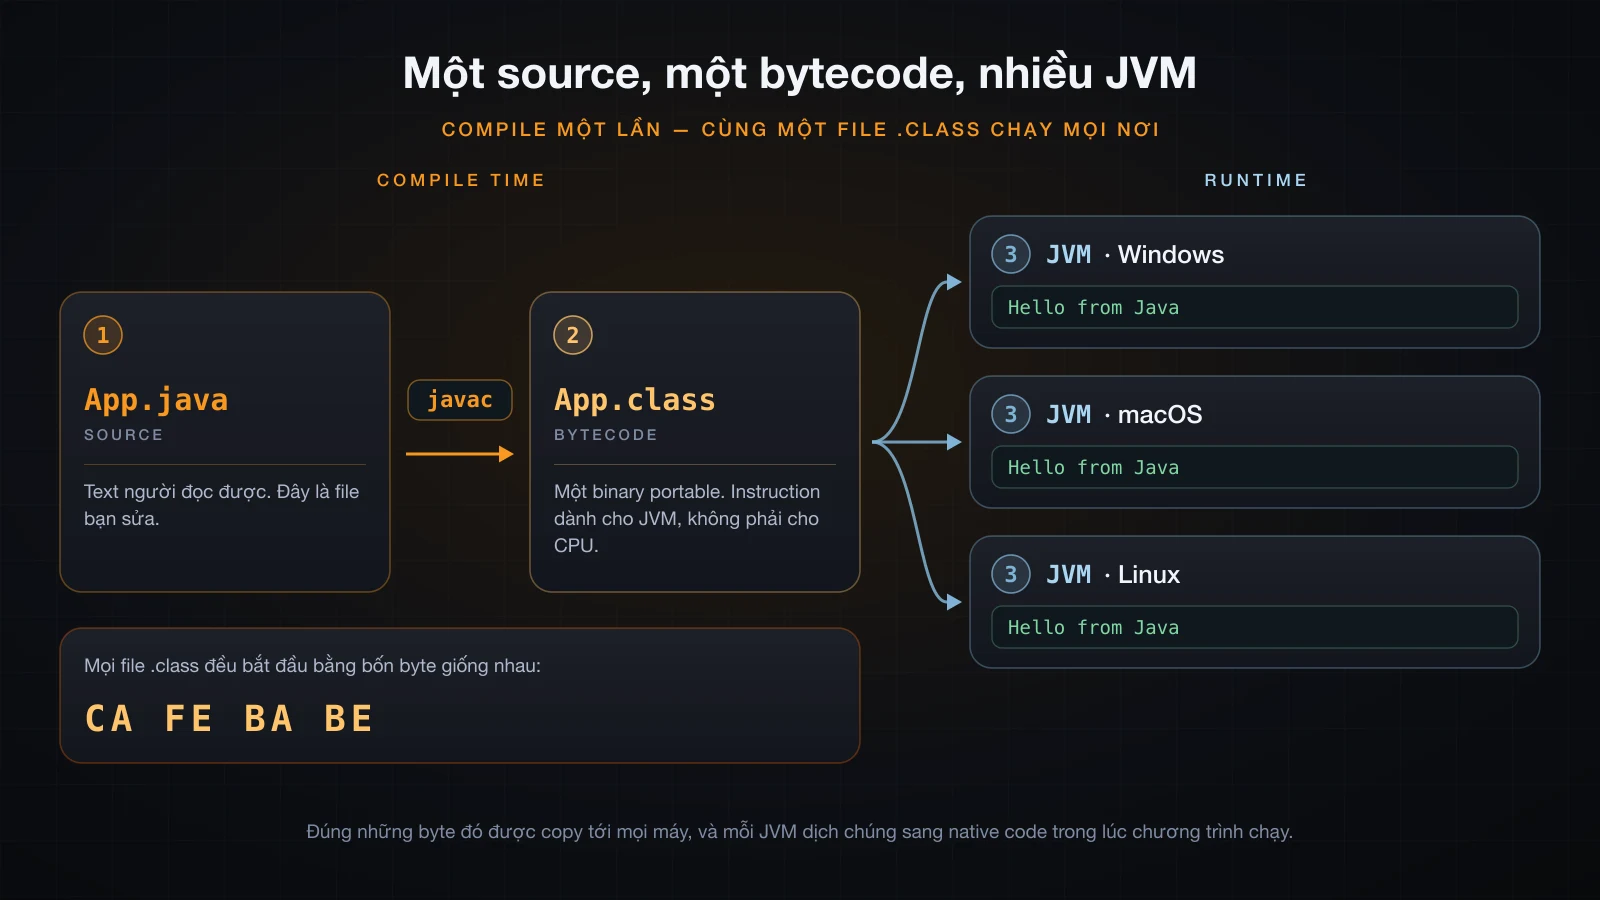
Task: Click the Hello from Java output under macOS
Action: click(1255, 467)
